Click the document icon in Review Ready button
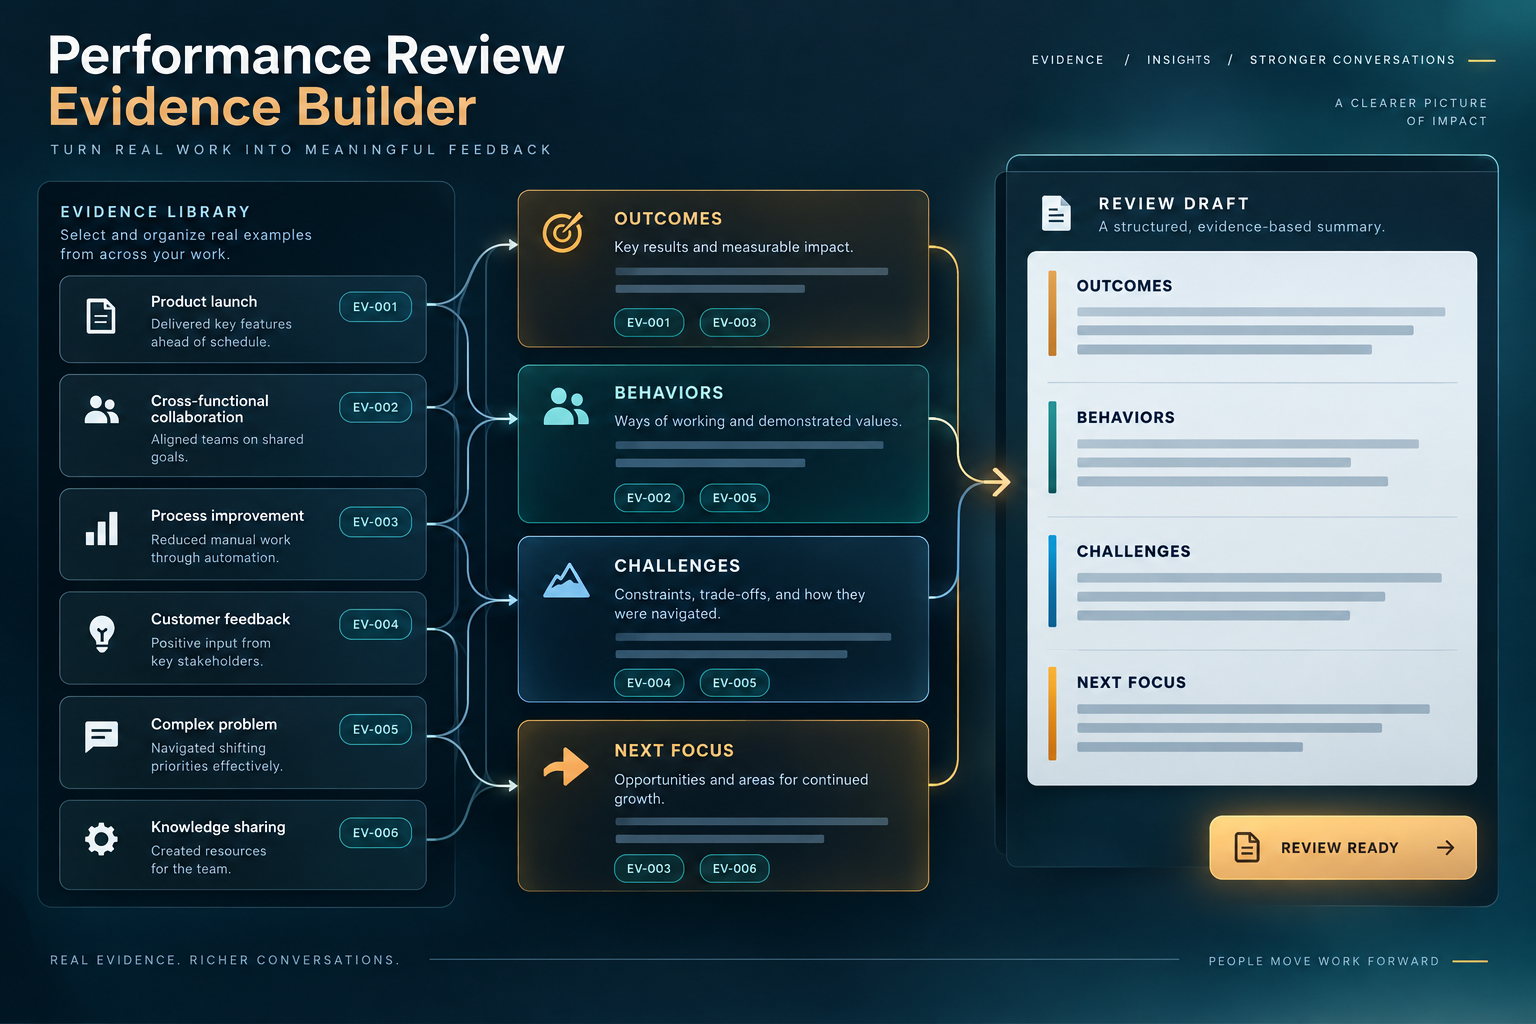This screenshot has width=1536, height=1024. coord(1247,847)
